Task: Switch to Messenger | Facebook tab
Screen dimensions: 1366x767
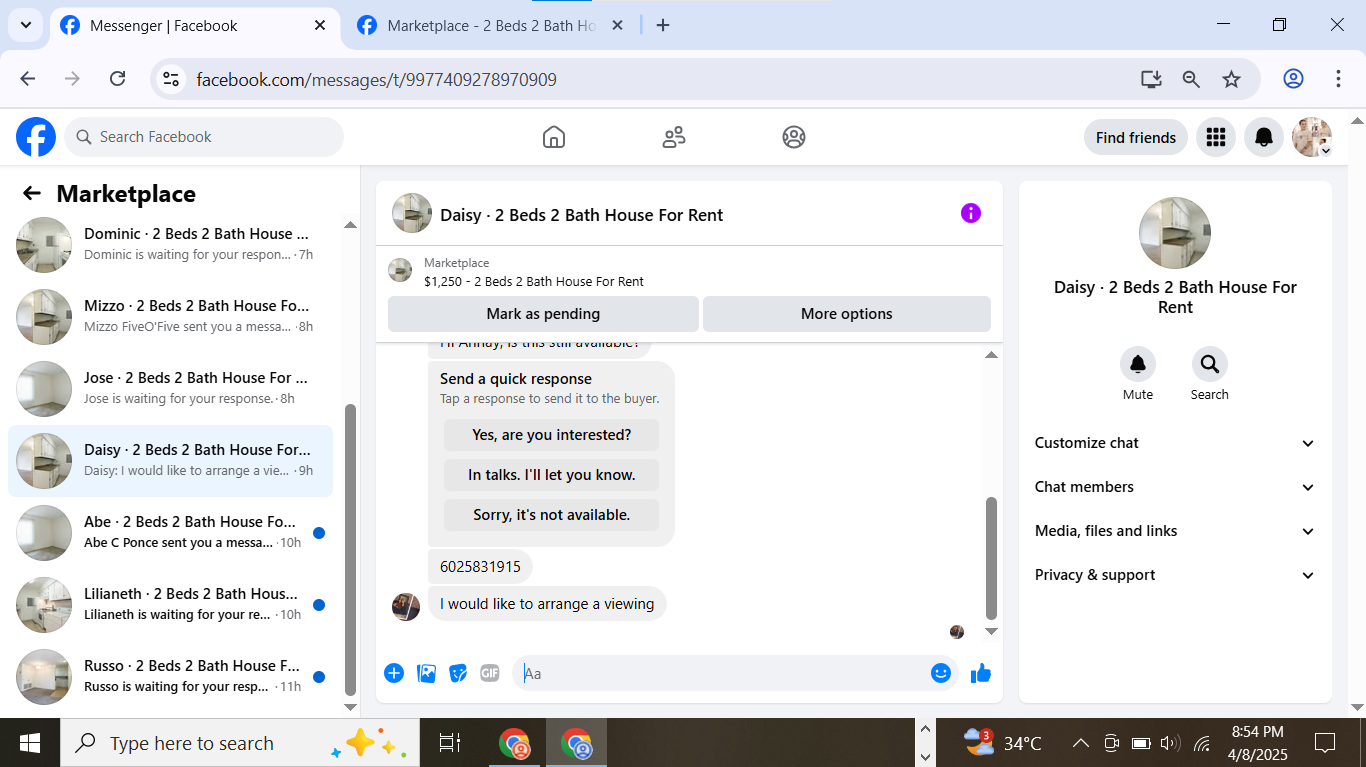Action: click(x=193, y=26)
